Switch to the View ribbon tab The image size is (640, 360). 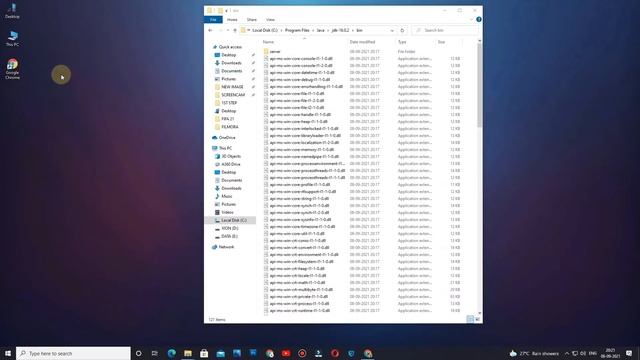(270, 20)
